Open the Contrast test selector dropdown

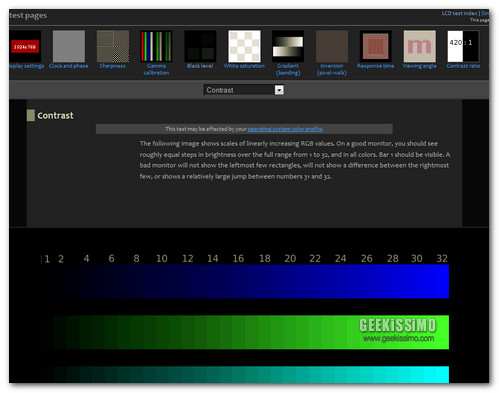(x=244, y=90)
